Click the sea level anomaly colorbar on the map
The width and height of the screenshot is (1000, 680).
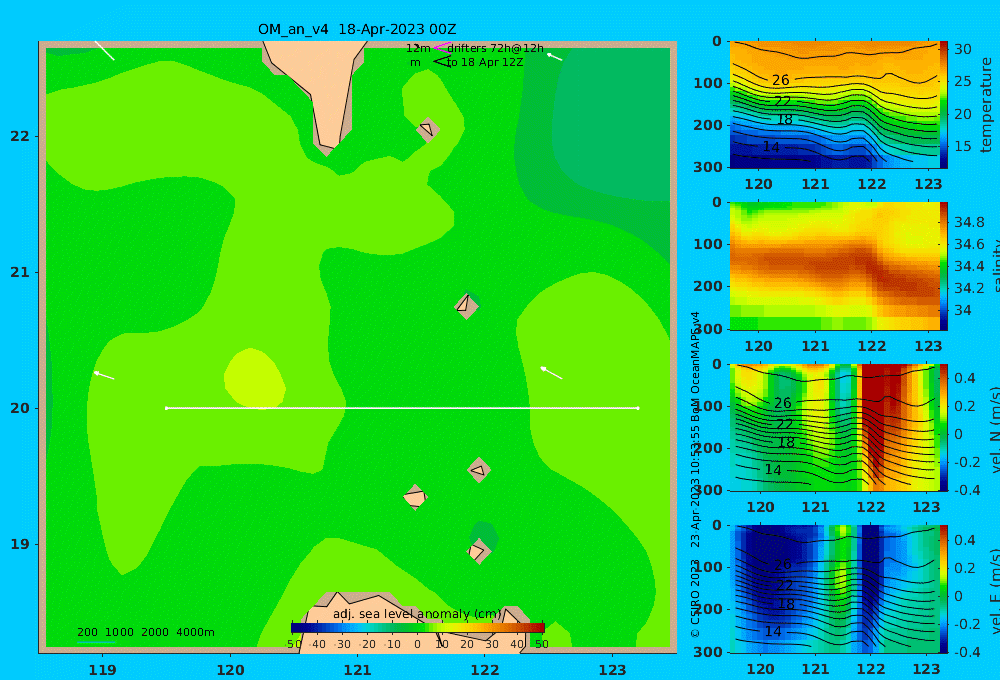point(417,628)
